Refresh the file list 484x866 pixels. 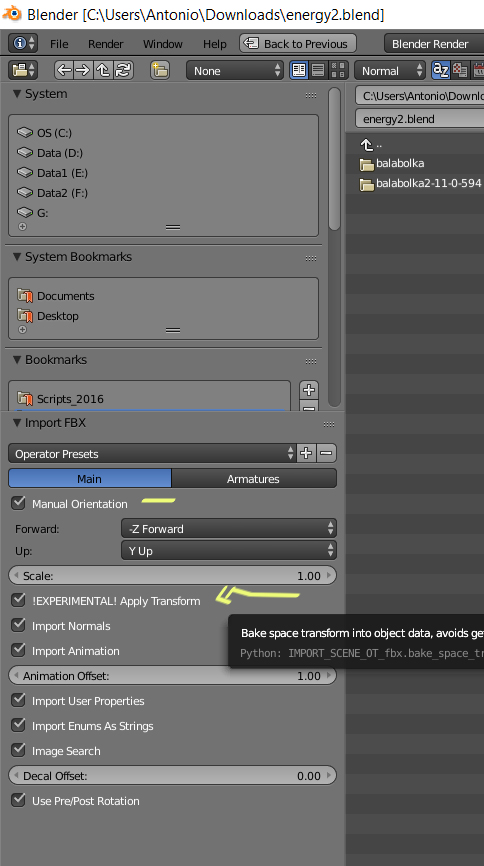(123, 70)
